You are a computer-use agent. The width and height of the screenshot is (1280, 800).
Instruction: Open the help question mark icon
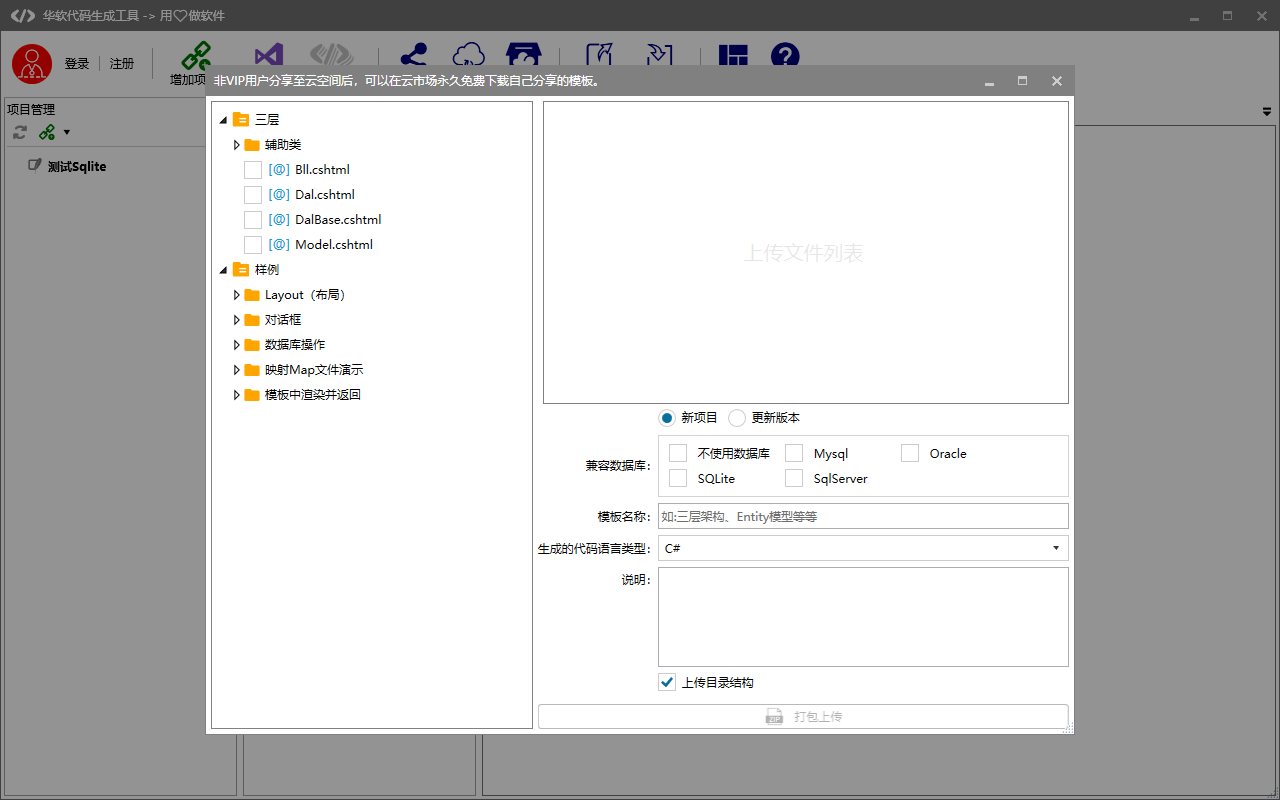[786, 56]
